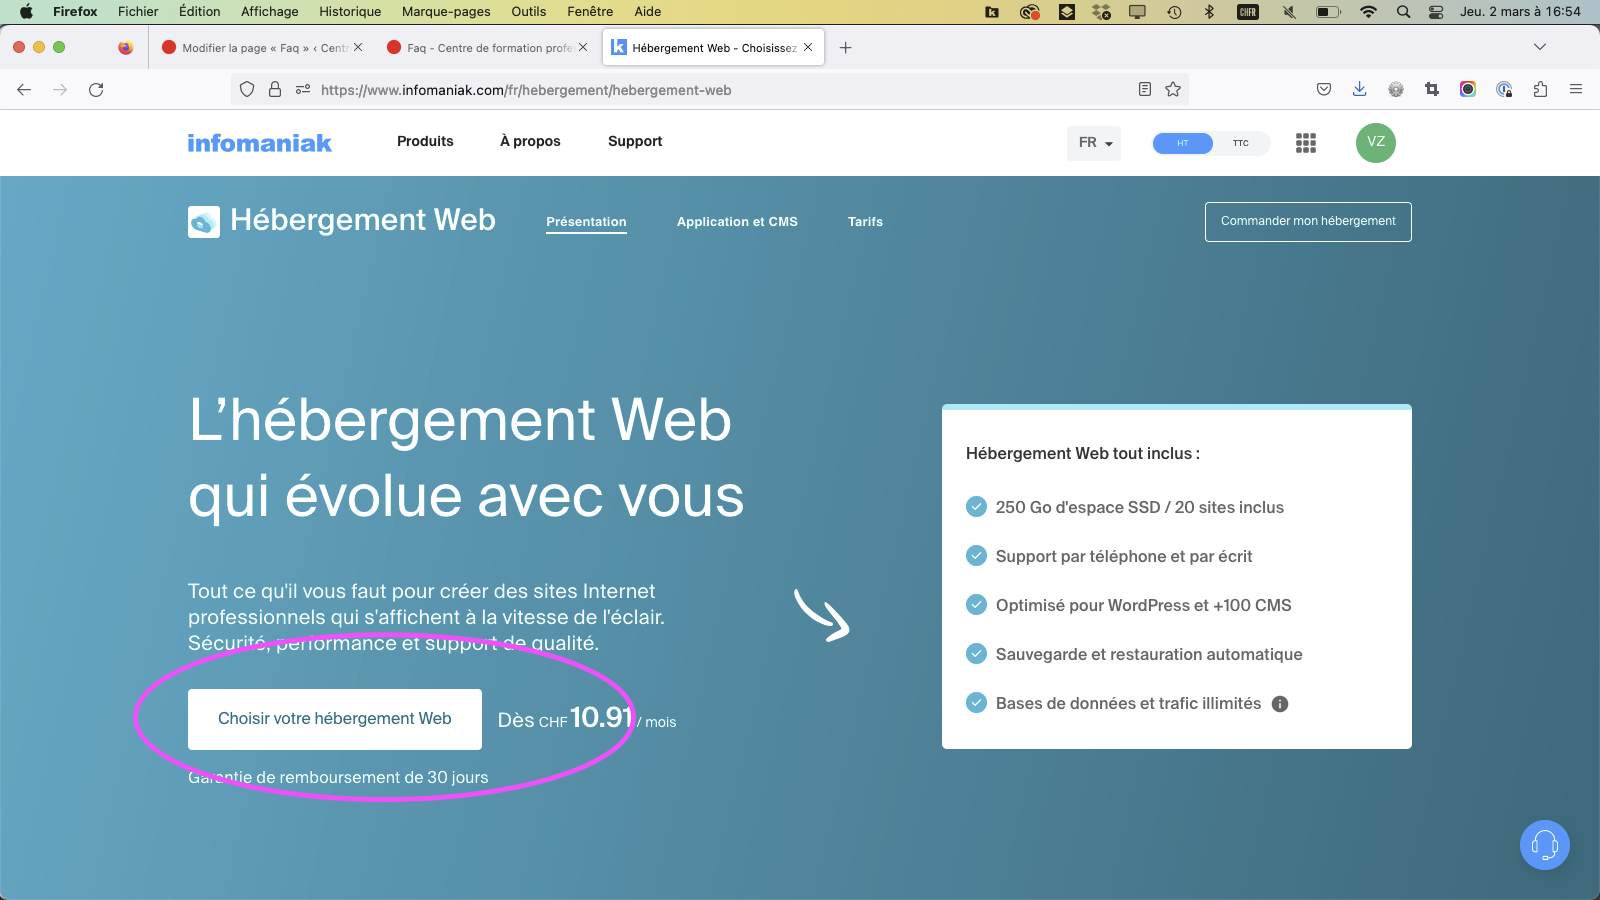Switch to Modifier la page Faq tab

(262, 48)
